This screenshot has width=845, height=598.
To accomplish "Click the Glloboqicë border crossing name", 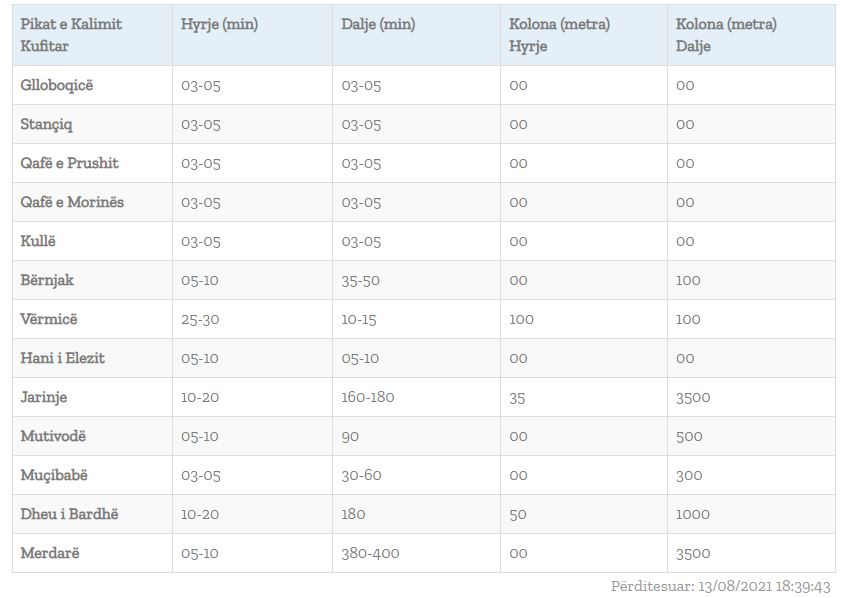I will point(57,85).
